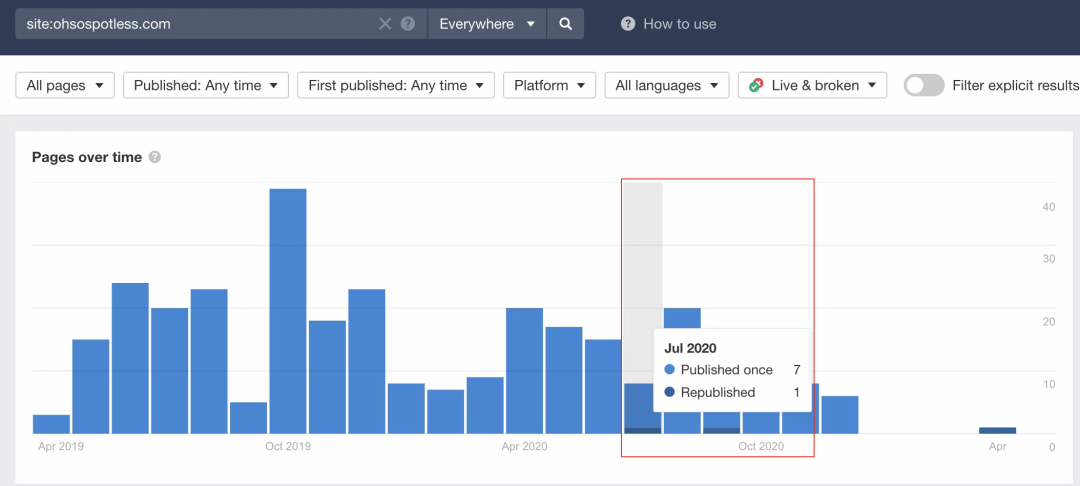Click the Apr 2020 axis label
Image resolution: width=1080 pixels, height=486 pixels.
point(524,446)
